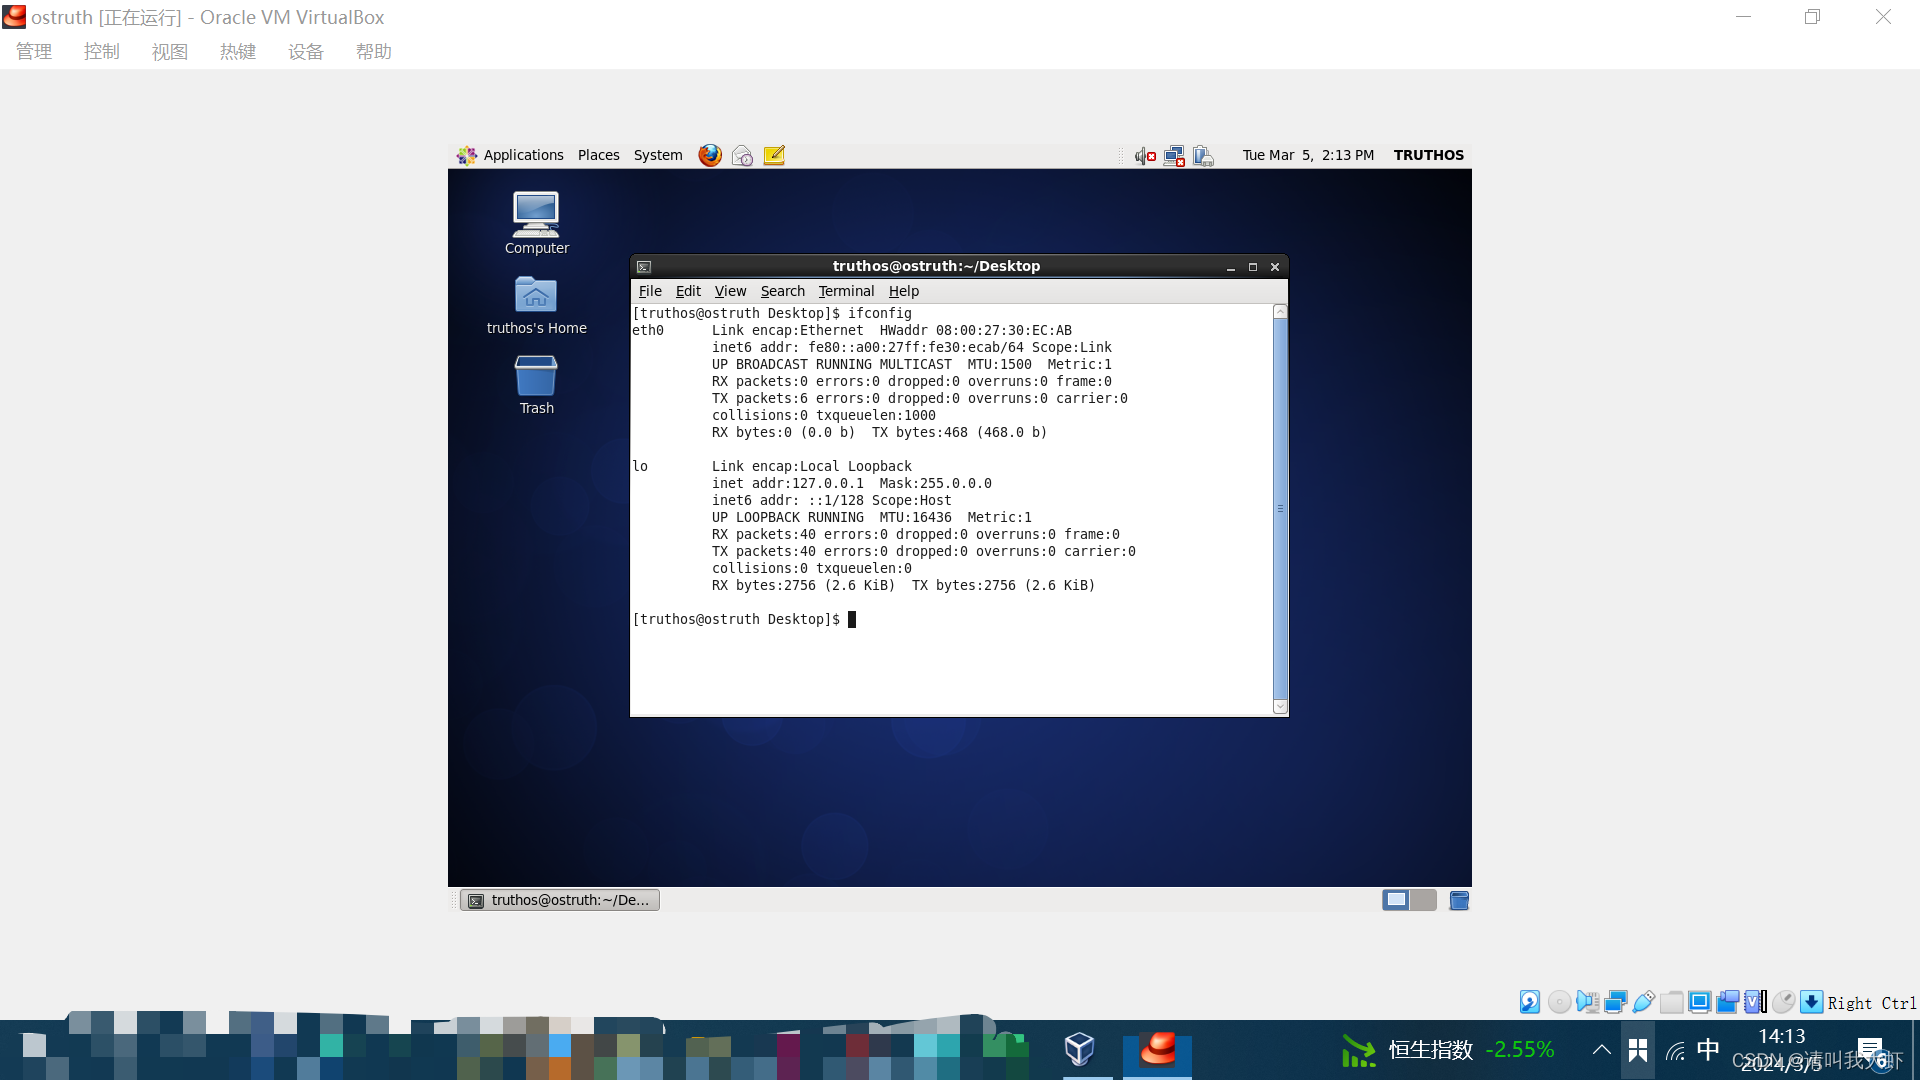The image size is (1920, 1080).
Task: Click inet addr:127.0.0.1 text
Action: pos(788,483)
